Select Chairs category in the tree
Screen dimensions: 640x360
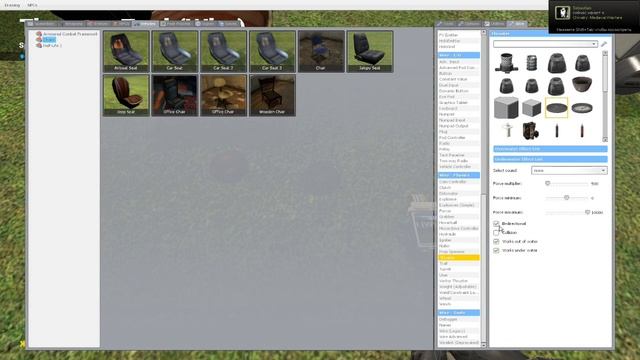click(49, 40)
